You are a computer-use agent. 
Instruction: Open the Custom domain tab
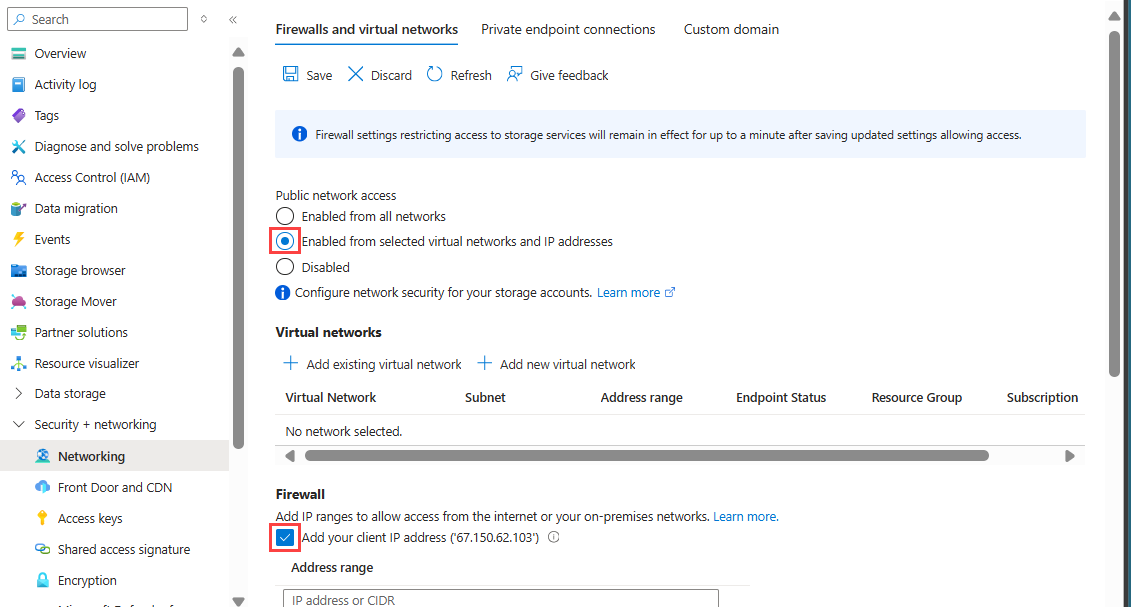tap(731, 29)
